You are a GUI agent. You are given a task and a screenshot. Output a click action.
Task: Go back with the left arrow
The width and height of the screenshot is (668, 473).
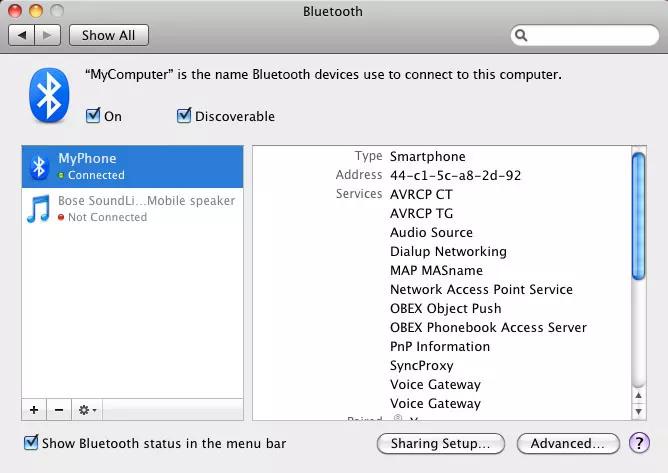coord(22,35)
